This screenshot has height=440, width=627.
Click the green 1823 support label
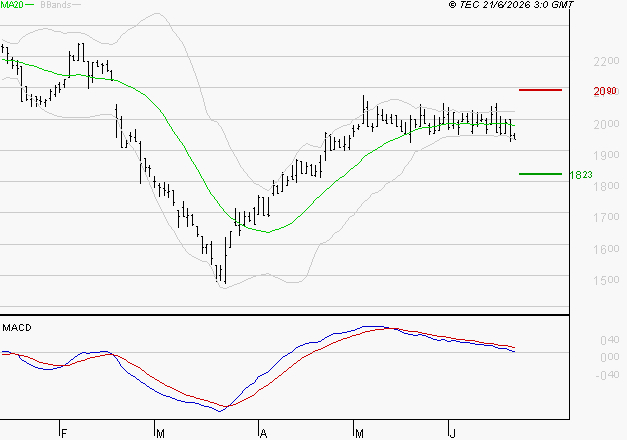(581, 175)
